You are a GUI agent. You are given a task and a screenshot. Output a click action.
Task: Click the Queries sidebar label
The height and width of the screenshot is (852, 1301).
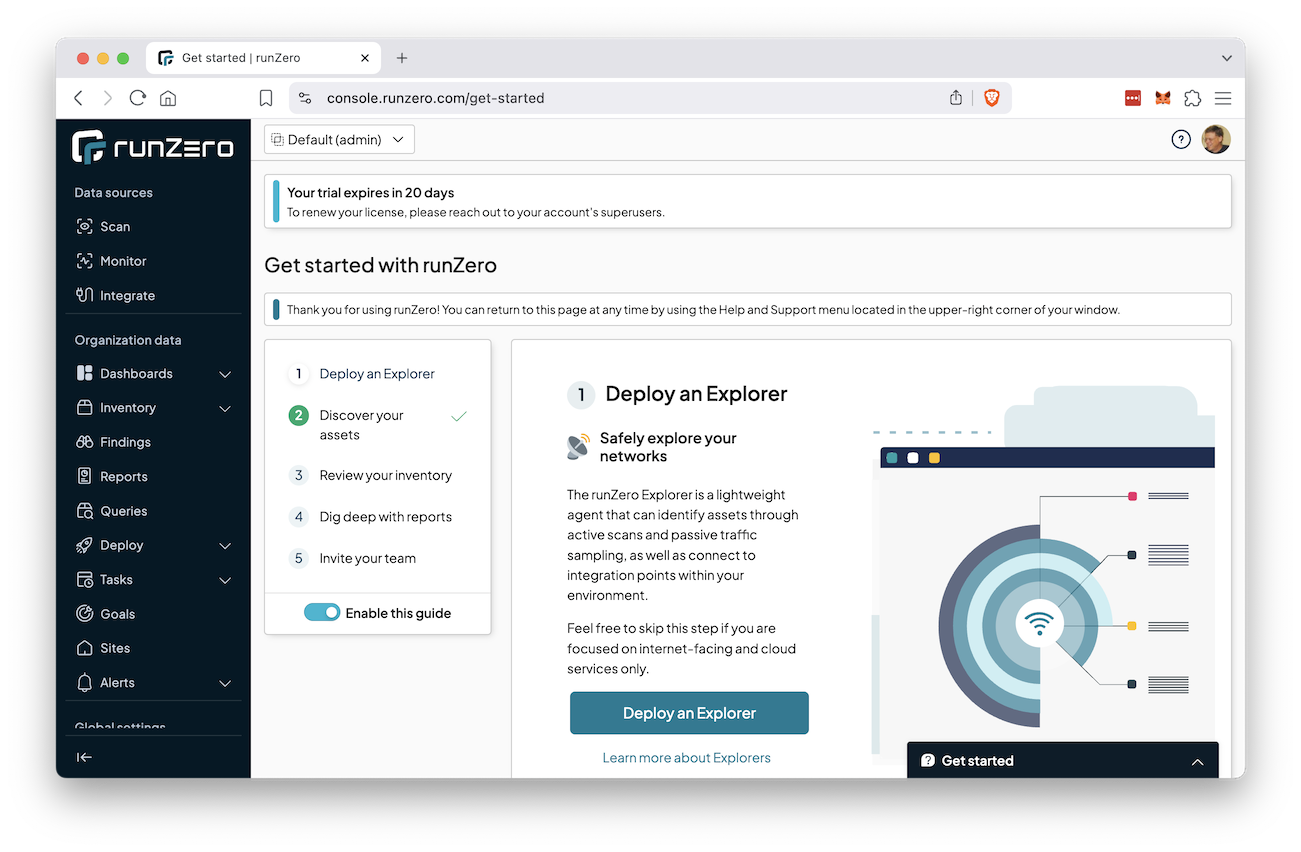point(124,511)
